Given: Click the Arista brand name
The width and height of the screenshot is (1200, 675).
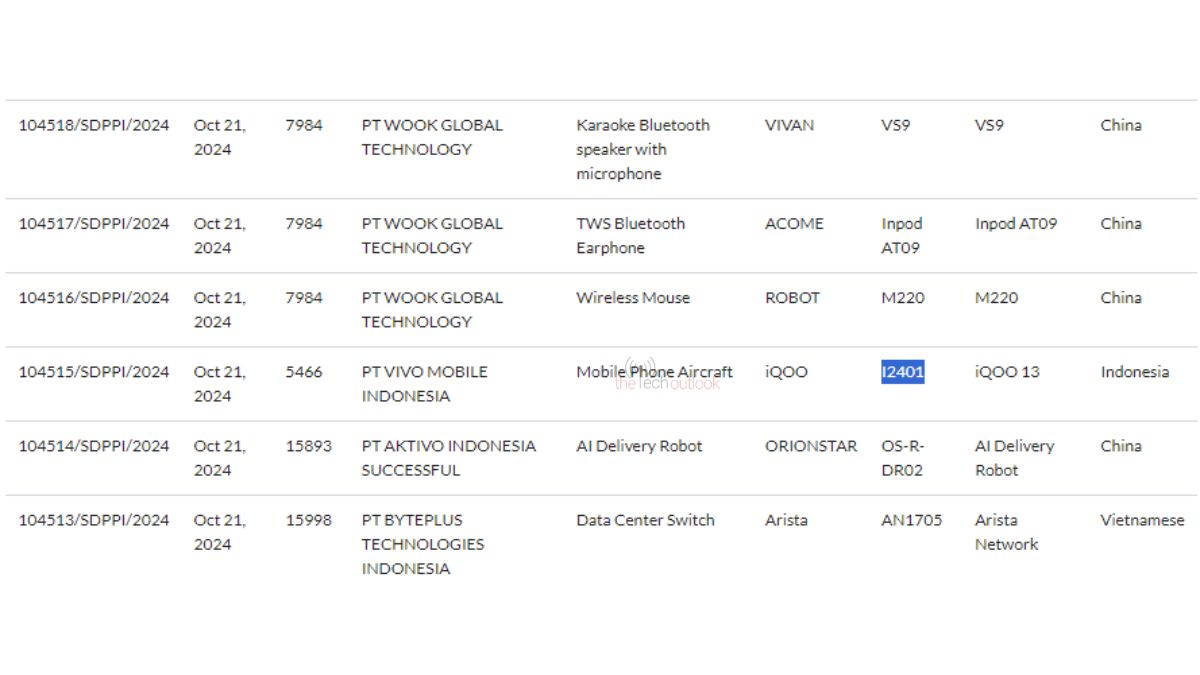Looking at the screenshot, I should tap(786, 520).
